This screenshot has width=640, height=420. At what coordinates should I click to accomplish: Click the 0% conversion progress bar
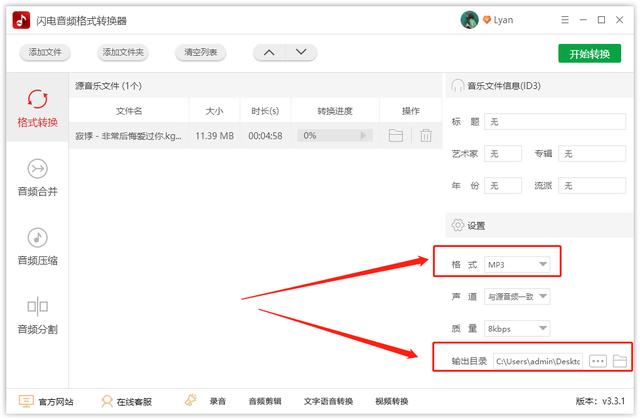click(335, 136)
